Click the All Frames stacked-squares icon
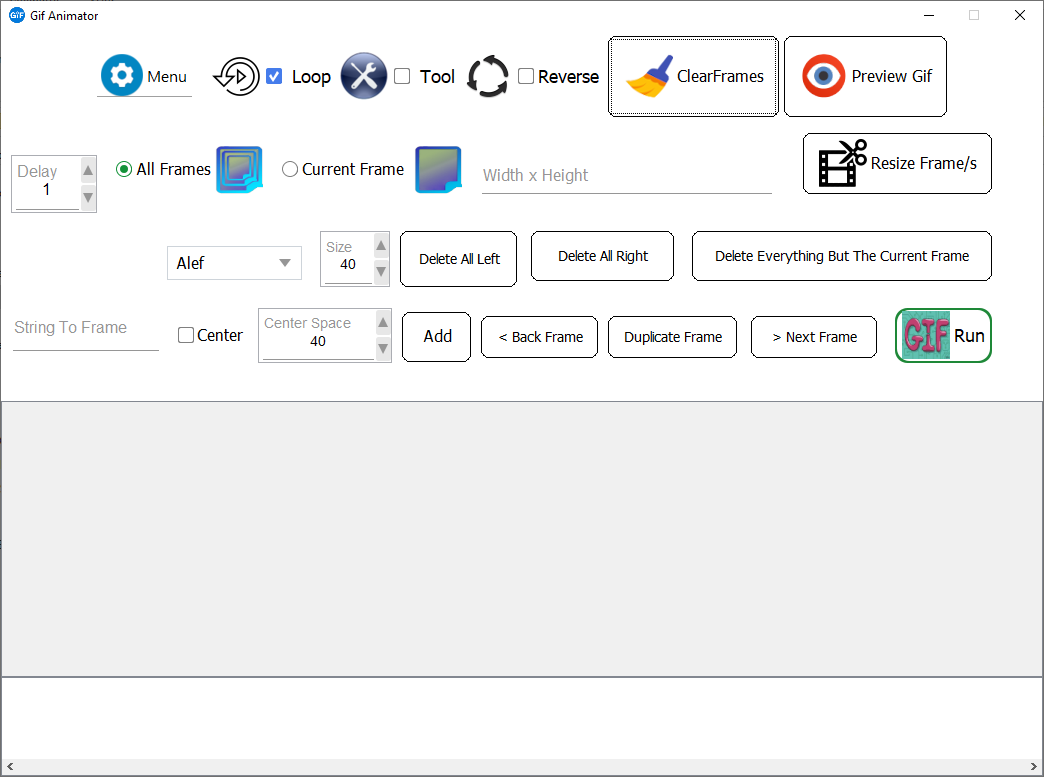 (x=239, y=169)
